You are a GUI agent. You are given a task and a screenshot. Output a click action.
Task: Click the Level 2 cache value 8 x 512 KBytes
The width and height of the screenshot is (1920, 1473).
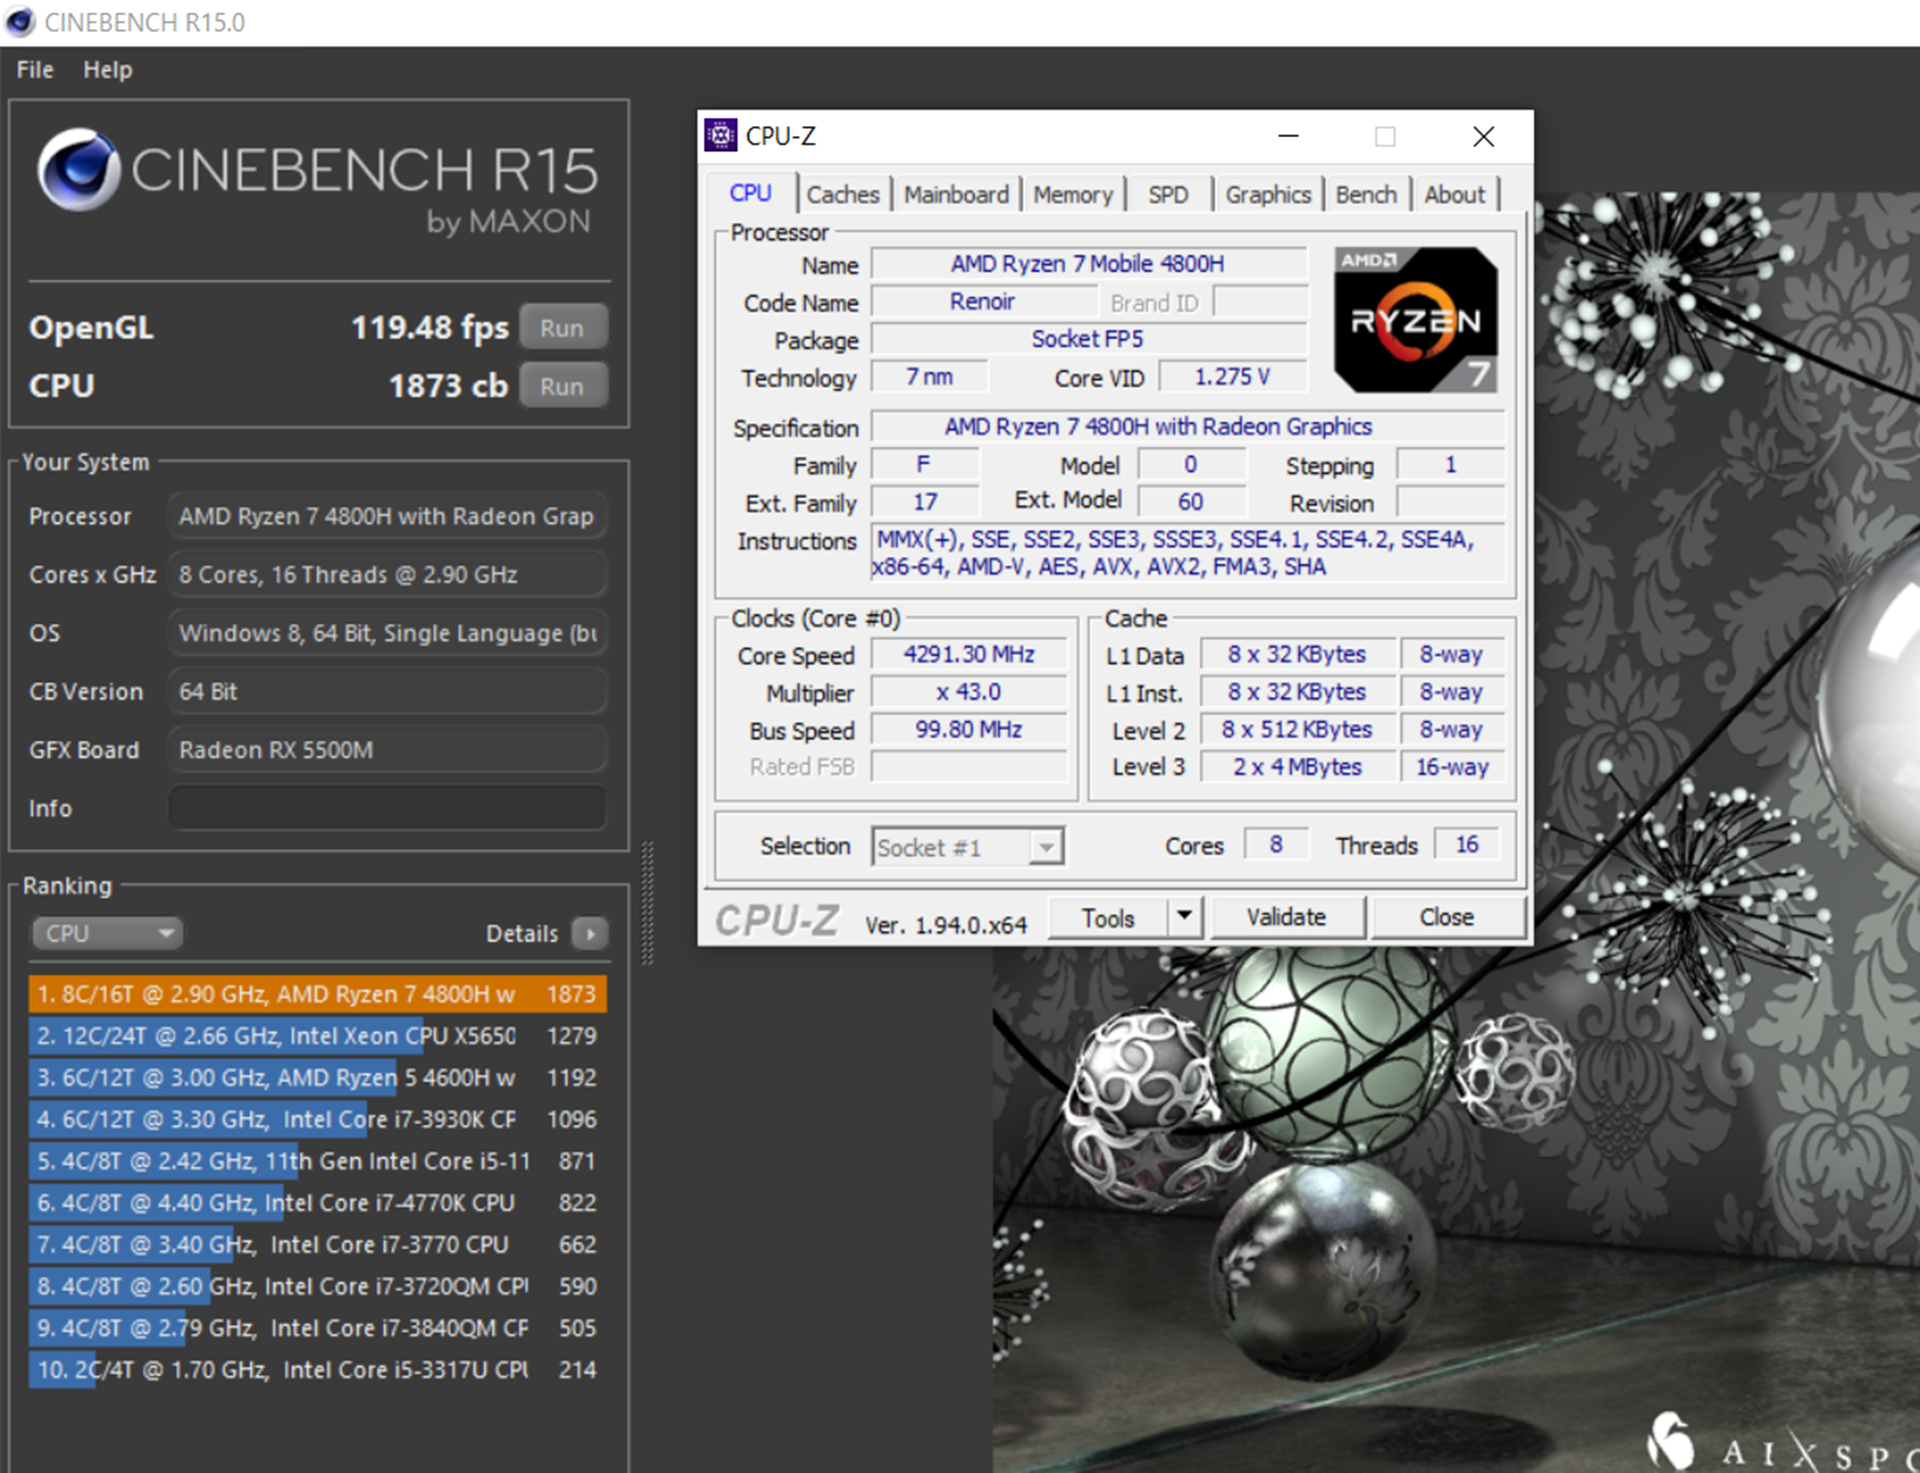(1297, 730)
